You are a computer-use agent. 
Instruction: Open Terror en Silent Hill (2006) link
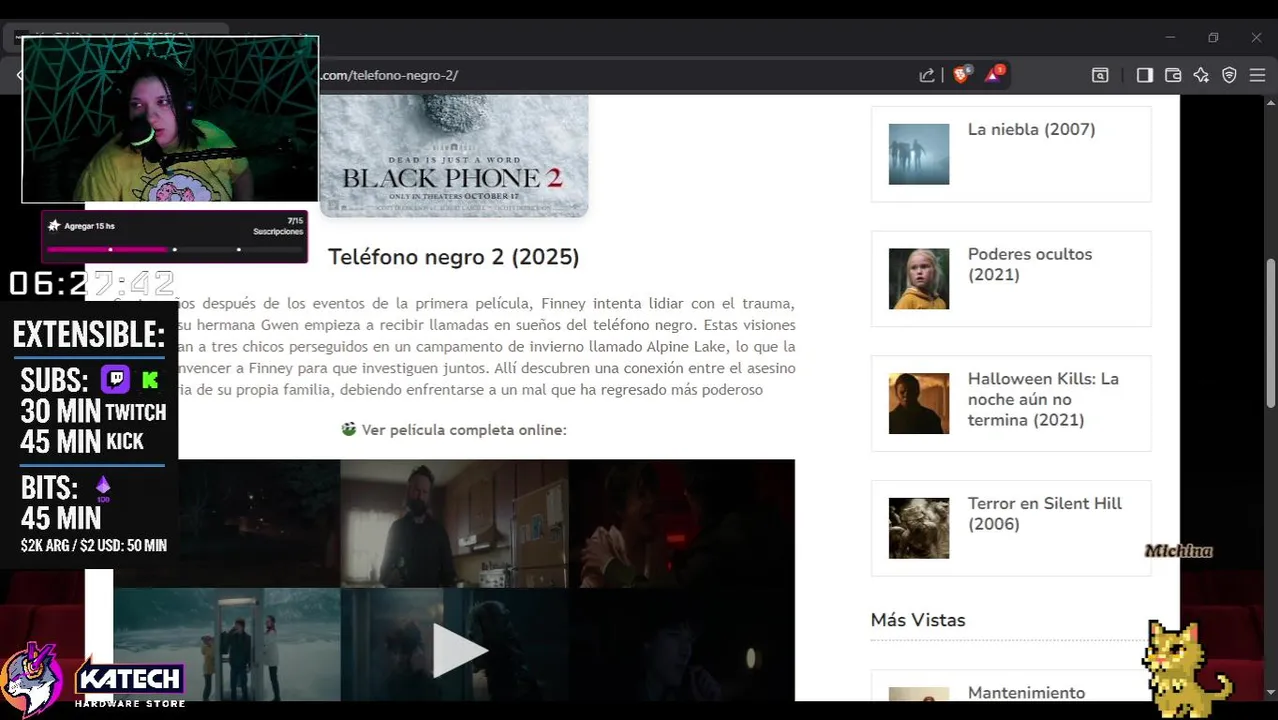click(1044, 513)
